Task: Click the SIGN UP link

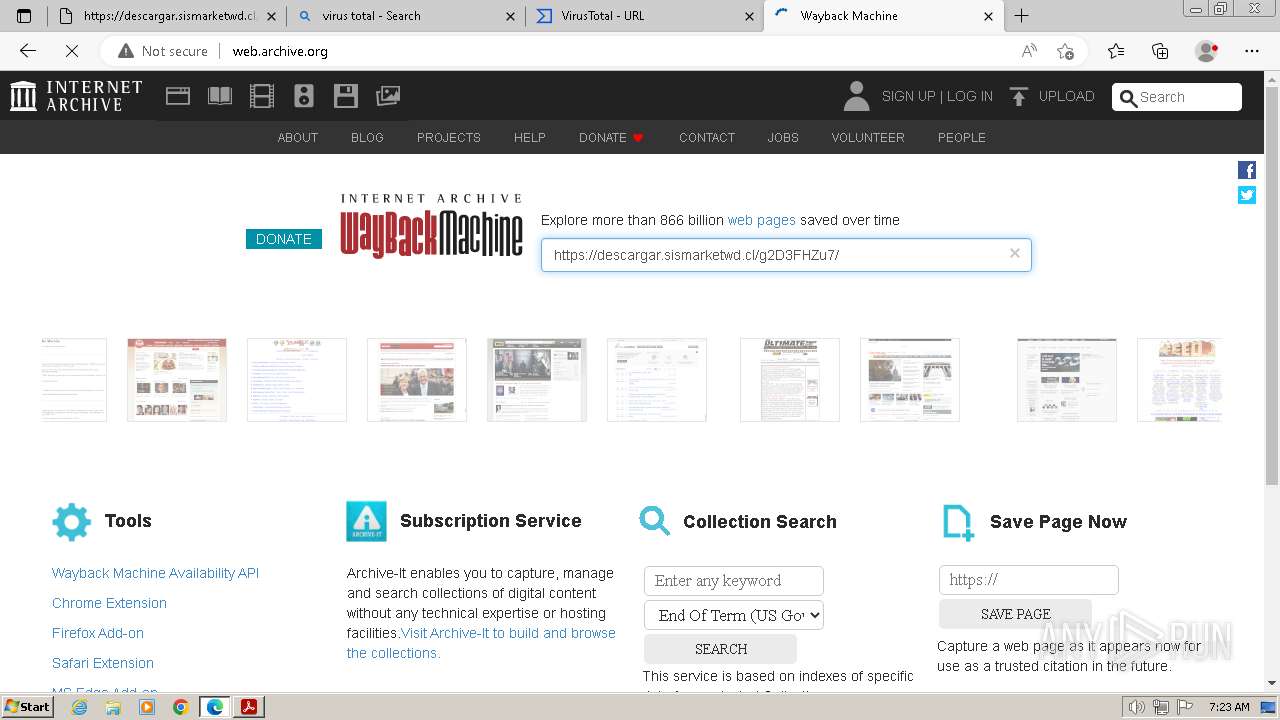Action: (908, 96)
